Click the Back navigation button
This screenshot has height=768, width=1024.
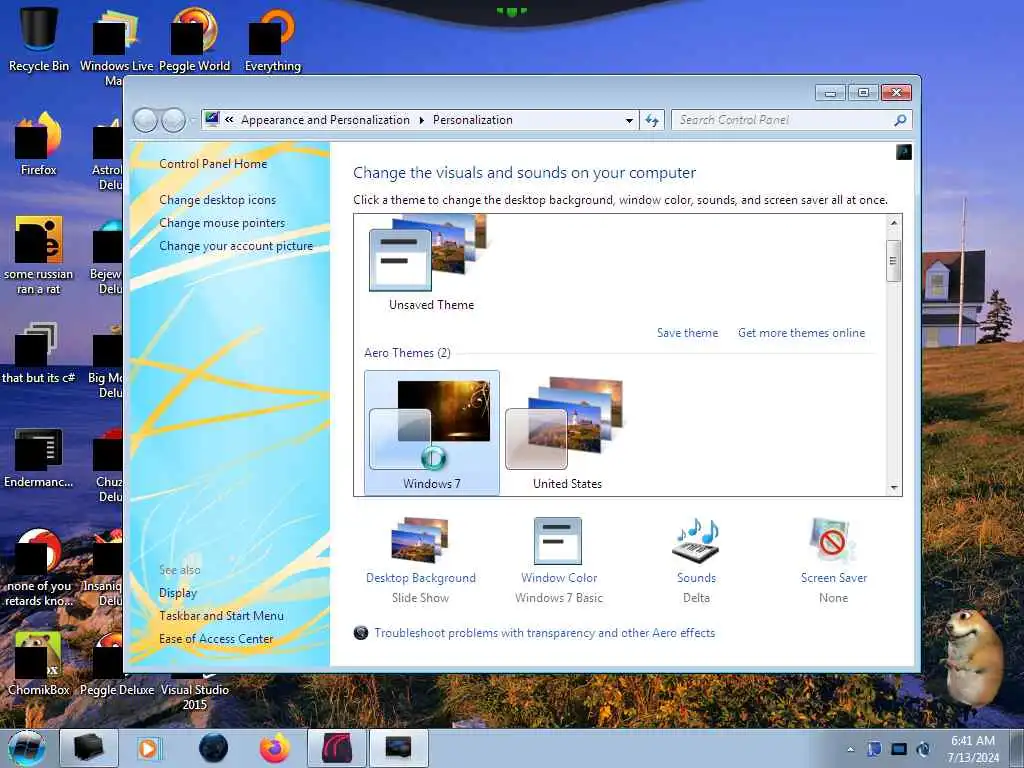click(145, 120)
